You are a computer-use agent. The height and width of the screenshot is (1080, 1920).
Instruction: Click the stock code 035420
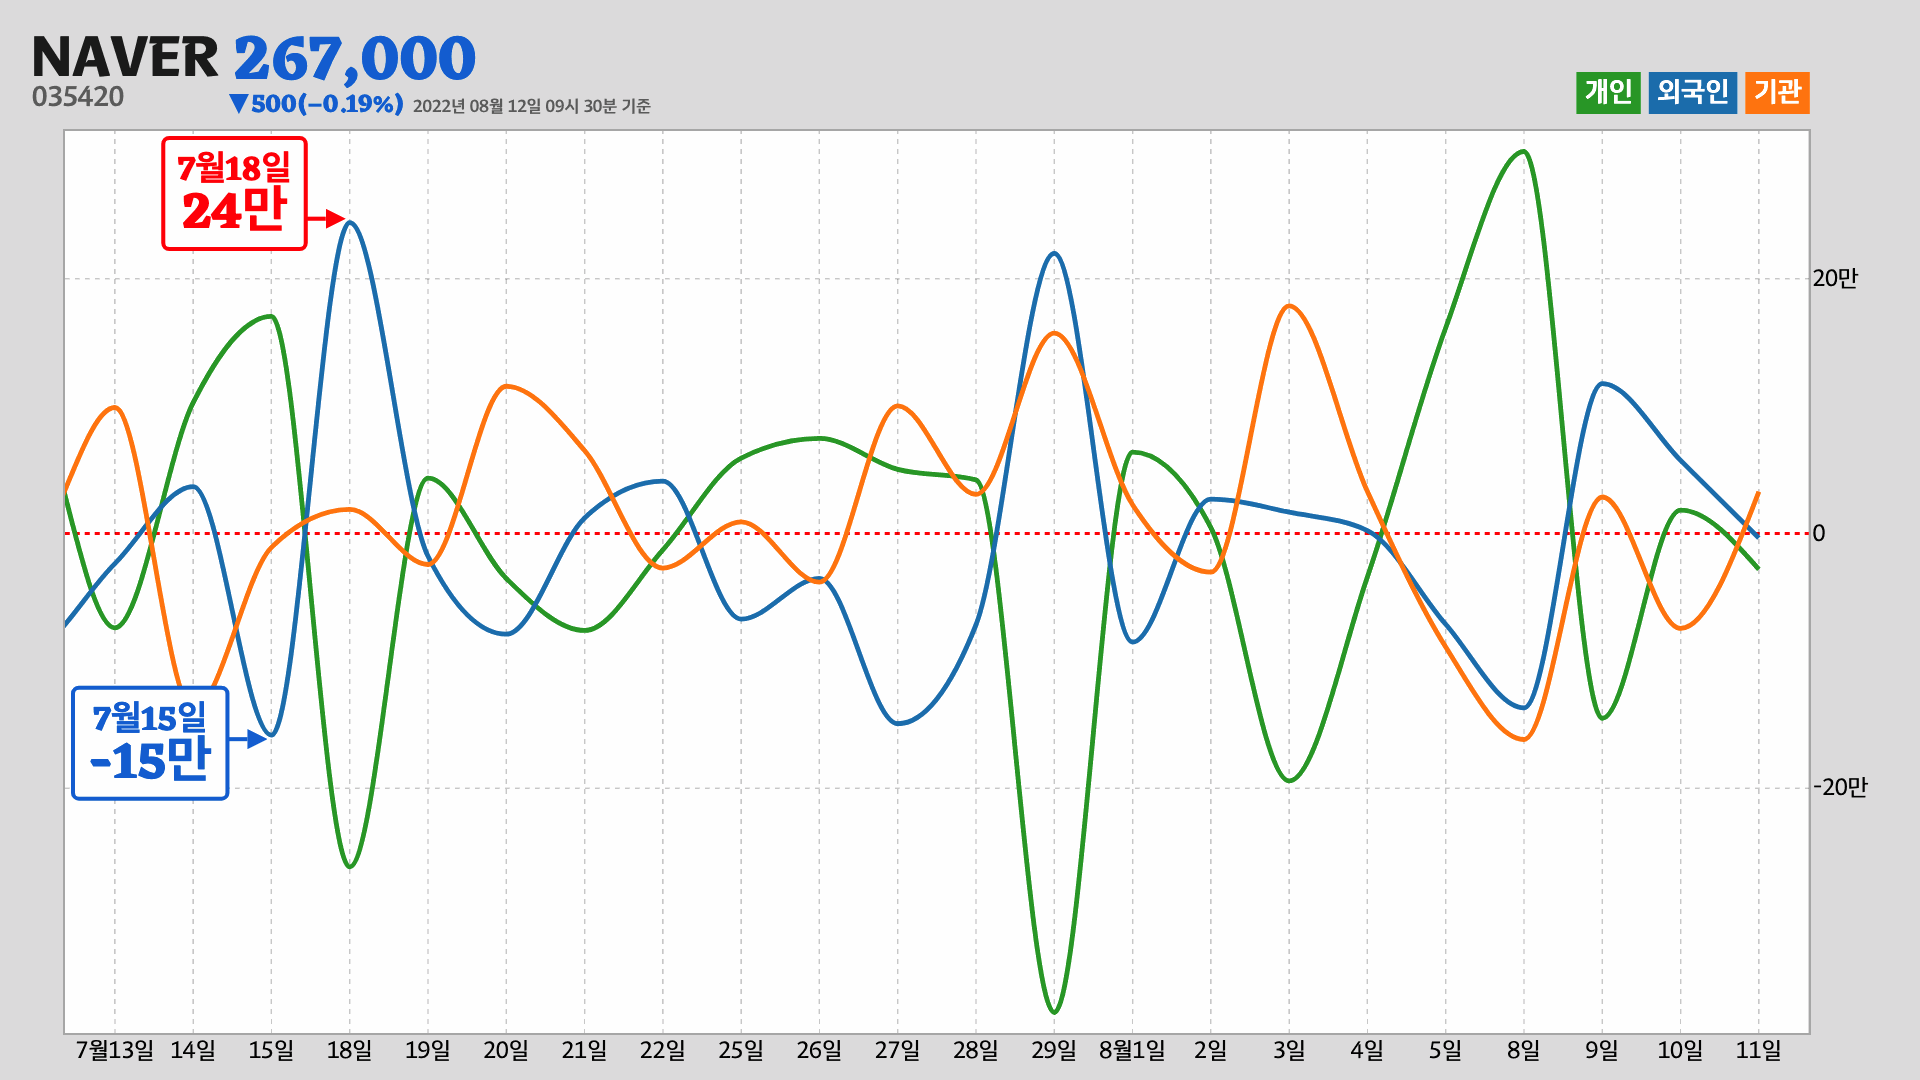pyautogui.click(x=78, y=97)
